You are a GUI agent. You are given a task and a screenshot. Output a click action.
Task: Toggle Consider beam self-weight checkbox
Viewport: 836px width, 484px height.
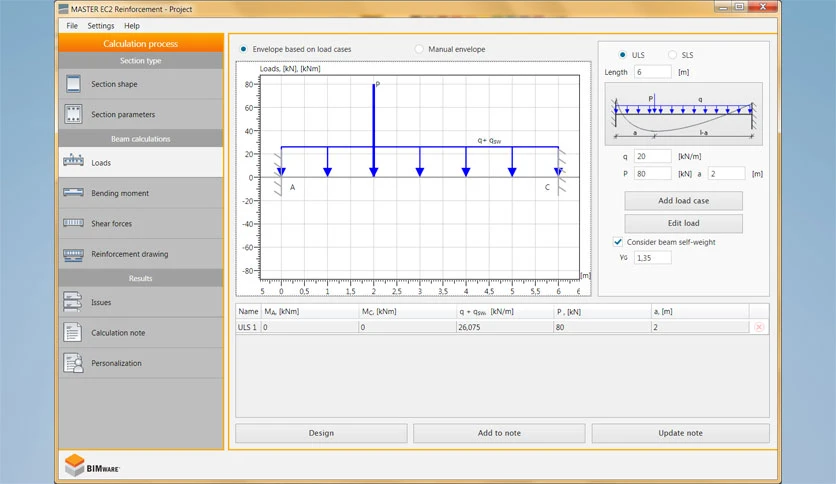tap(618, 242)
